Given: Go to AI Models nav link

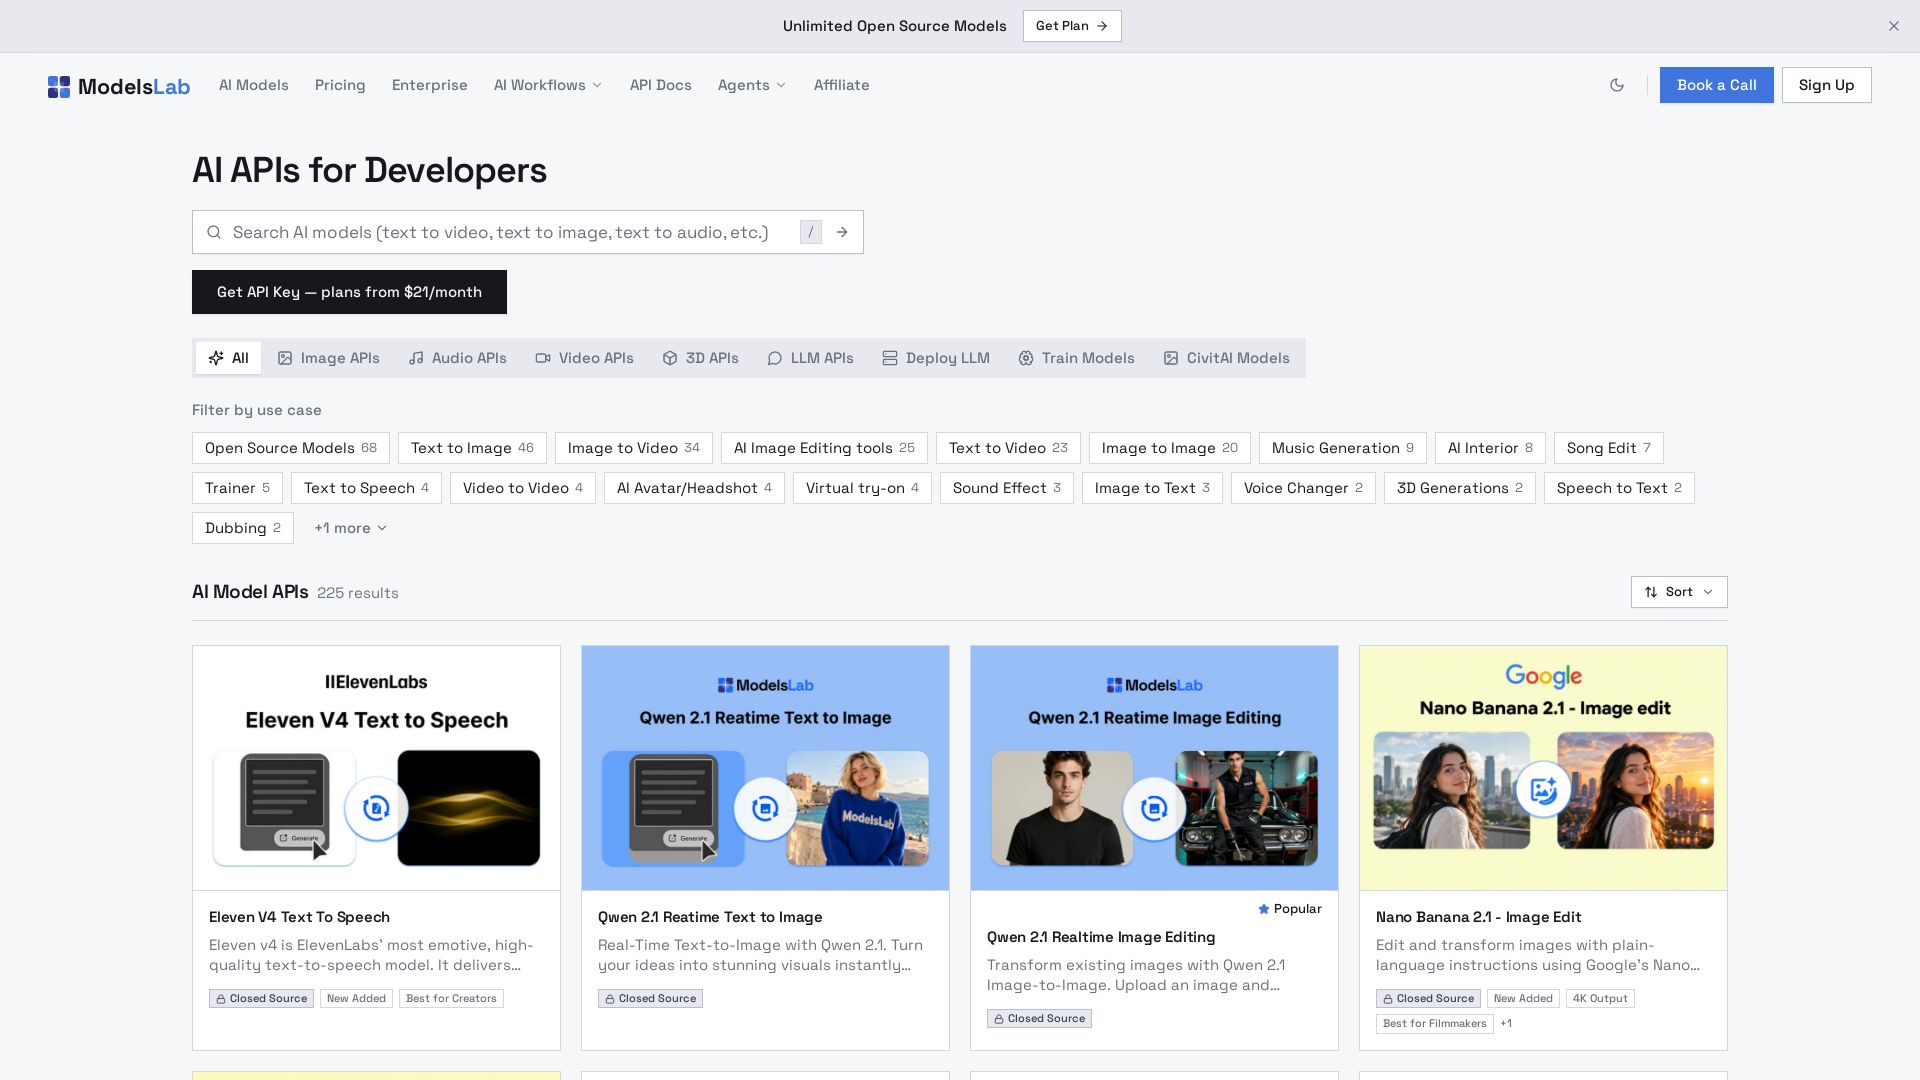Looking at the screenshot, I should (x=254, y=85).
